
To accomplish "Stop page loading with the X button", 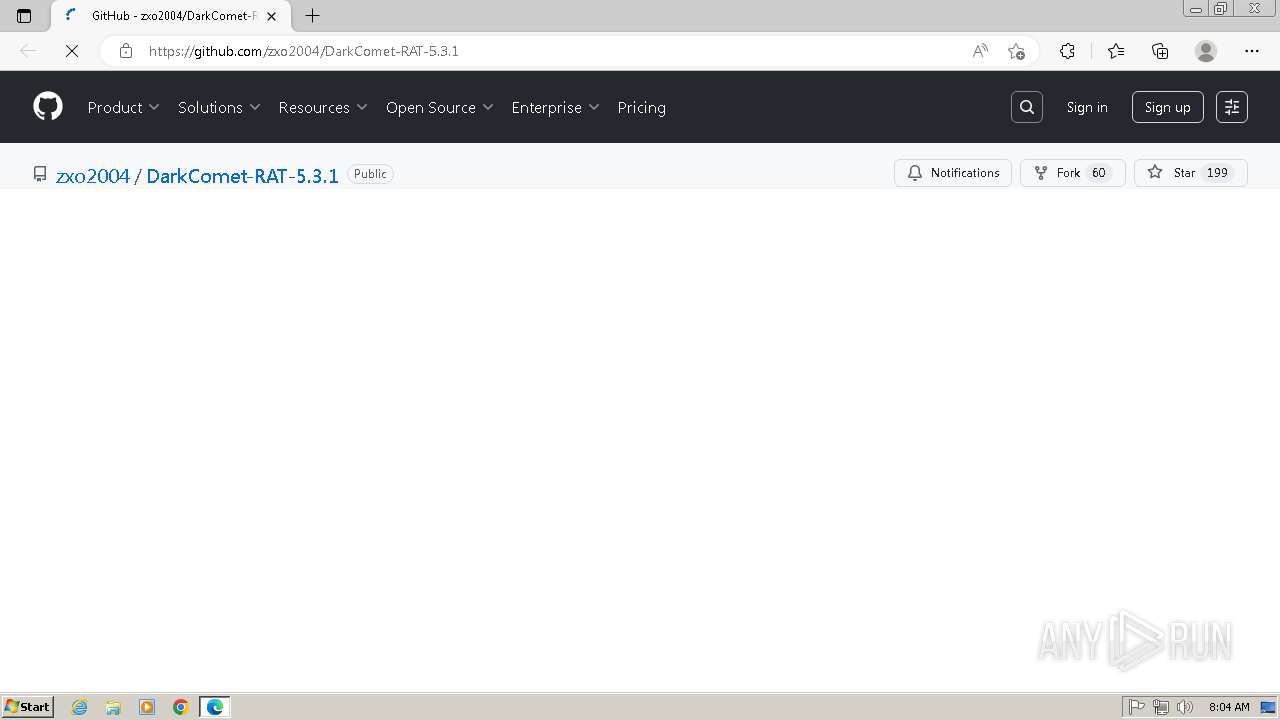I will point(72,51).
